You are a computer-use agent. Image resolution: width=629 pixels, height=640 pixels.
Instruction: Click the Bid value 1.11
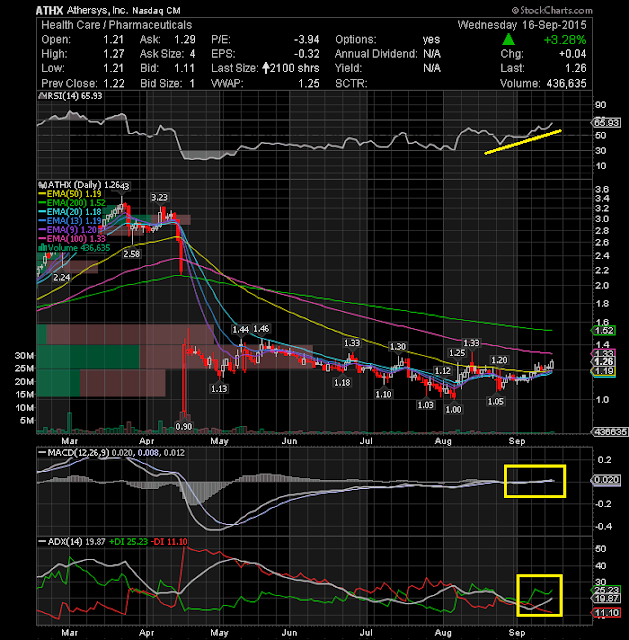point(184,68)
